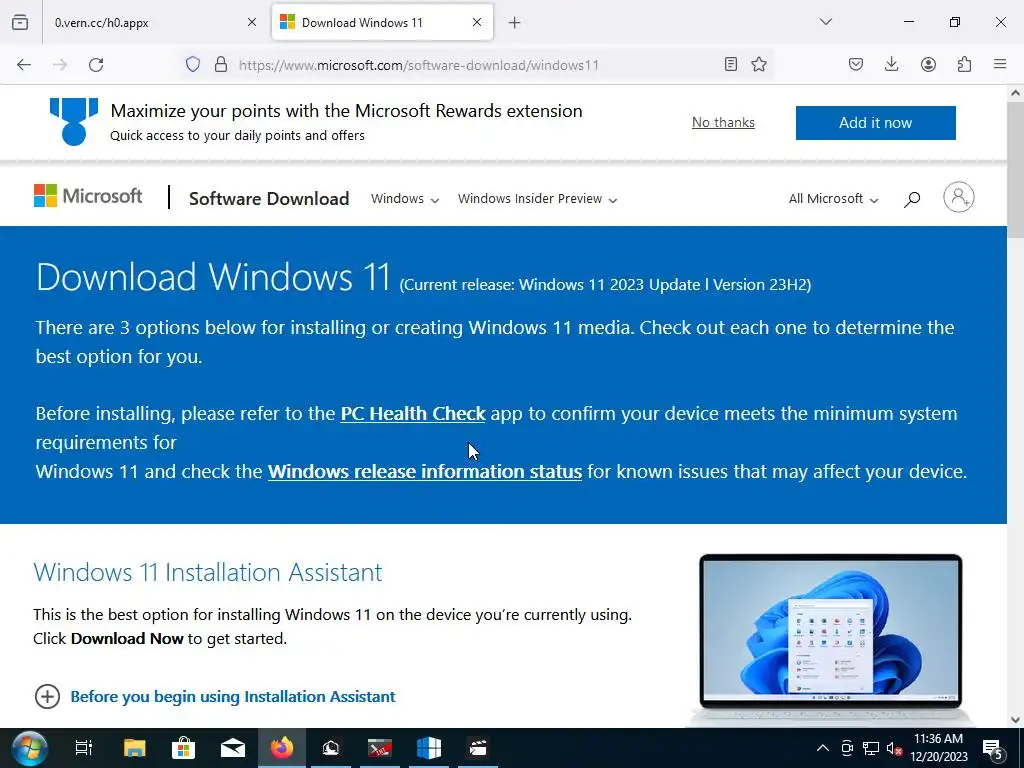Expand Before you begin using Installation Assistant
The height and width of the screenshot is (768, 1024).
(x=215, y=697)
